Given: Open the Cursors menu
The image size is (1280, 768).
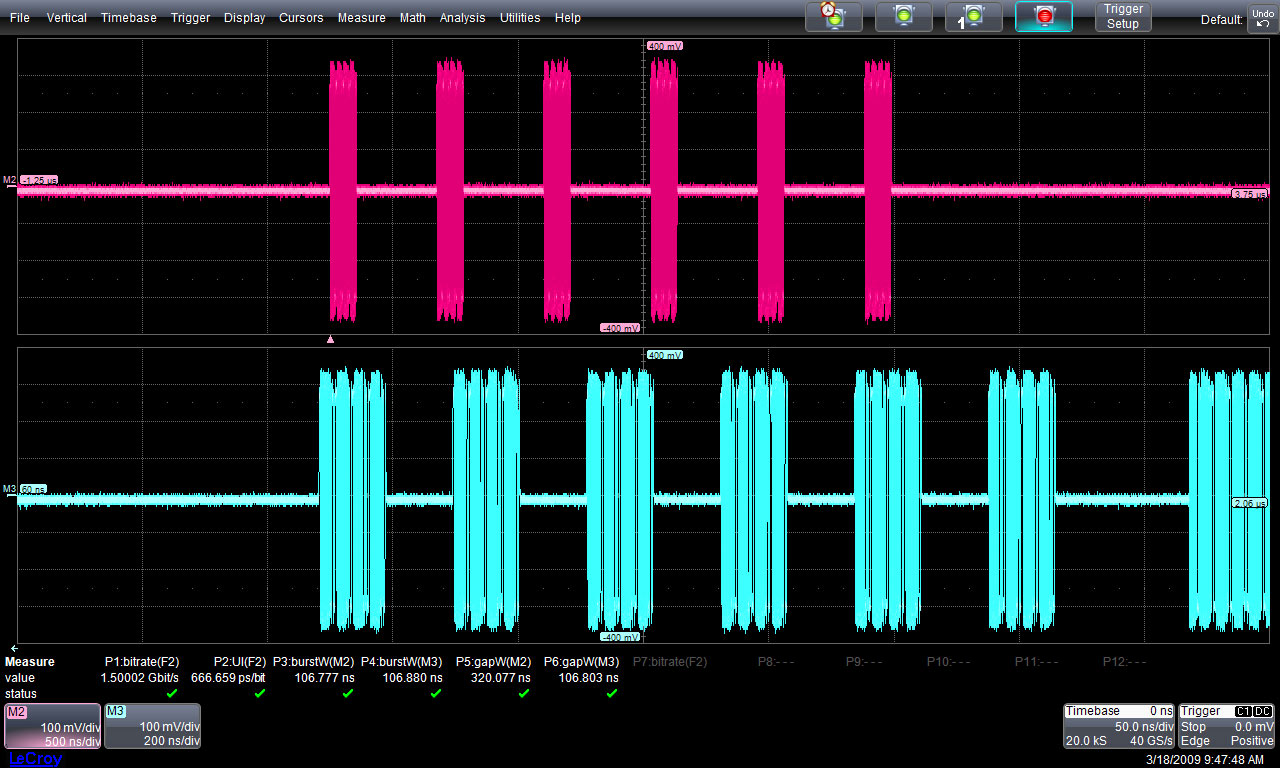Looking at the screenshot, I should coord(301,18).
